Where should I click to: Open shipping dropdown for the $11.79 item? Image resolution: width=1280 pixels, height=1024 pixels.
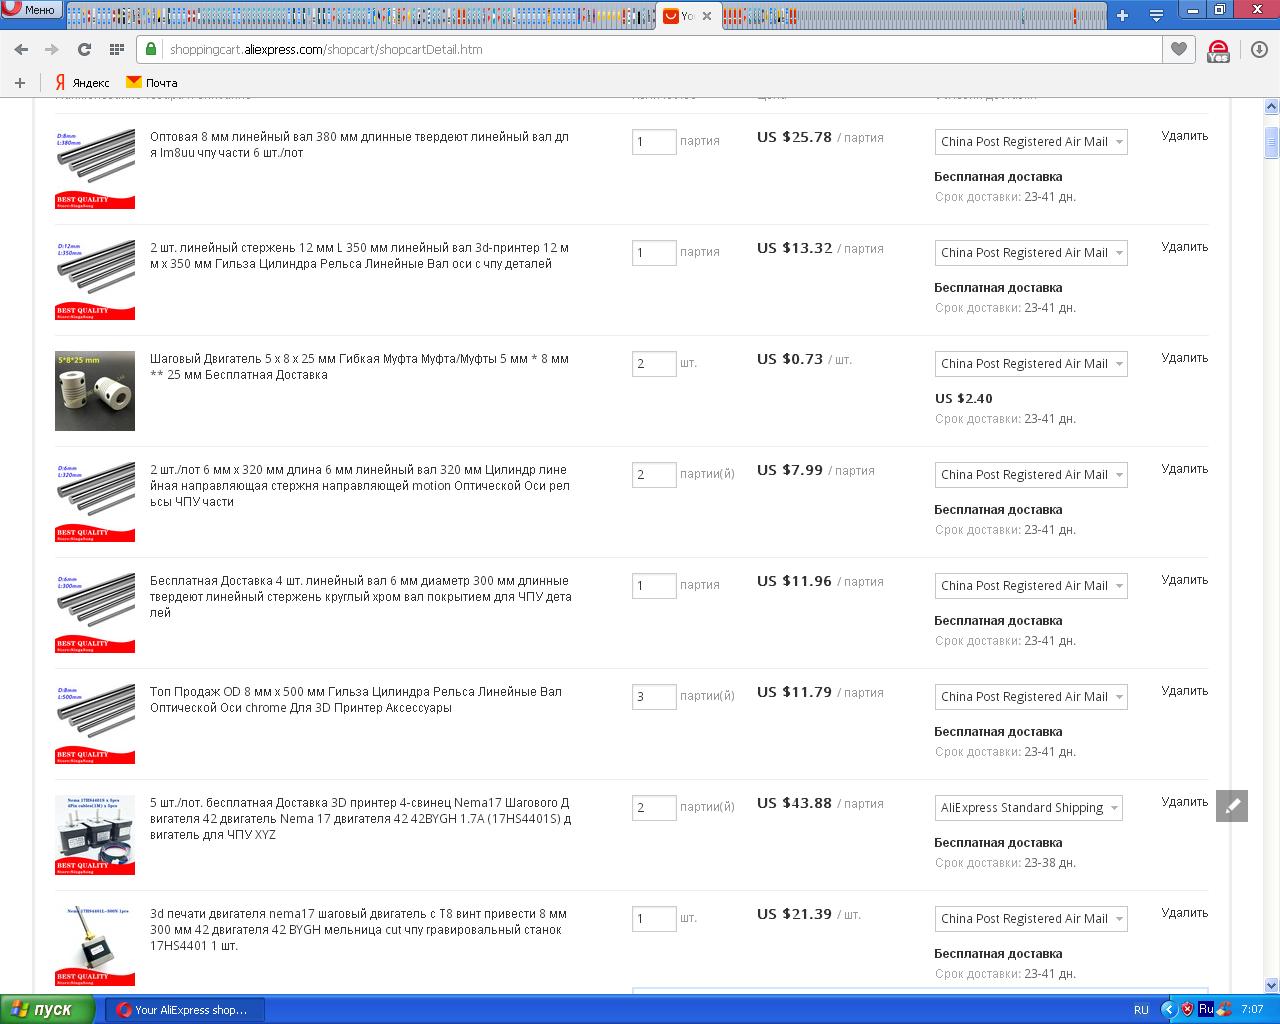click(x=1031, y=697)
